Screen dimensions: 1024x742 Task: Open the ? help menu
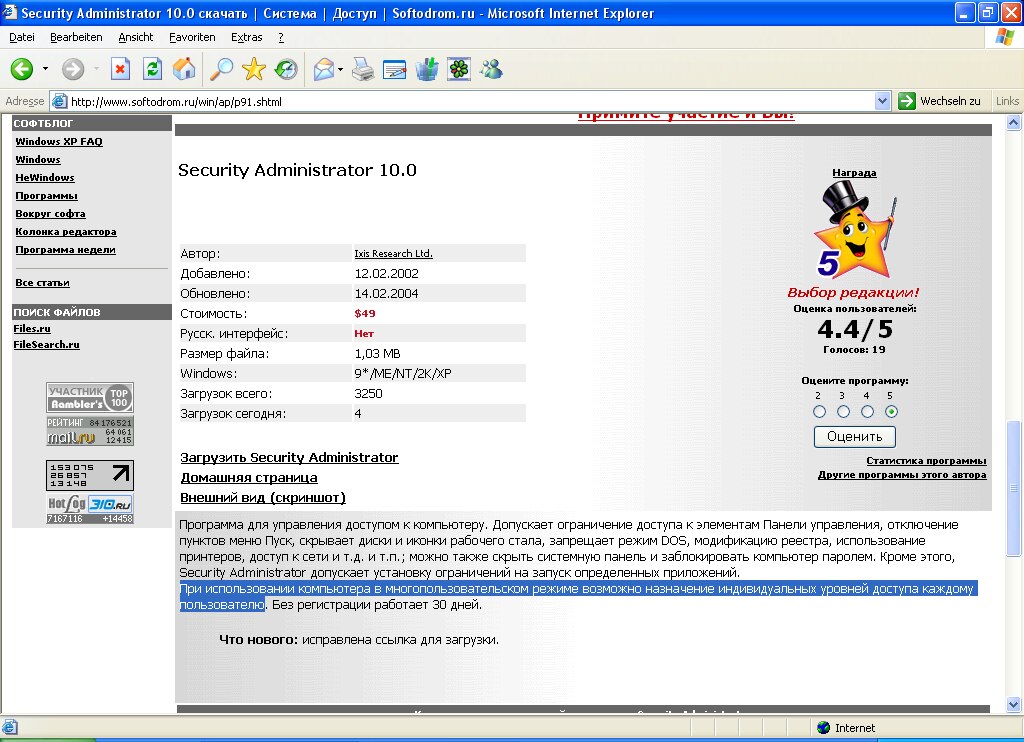tap(281, 37)
